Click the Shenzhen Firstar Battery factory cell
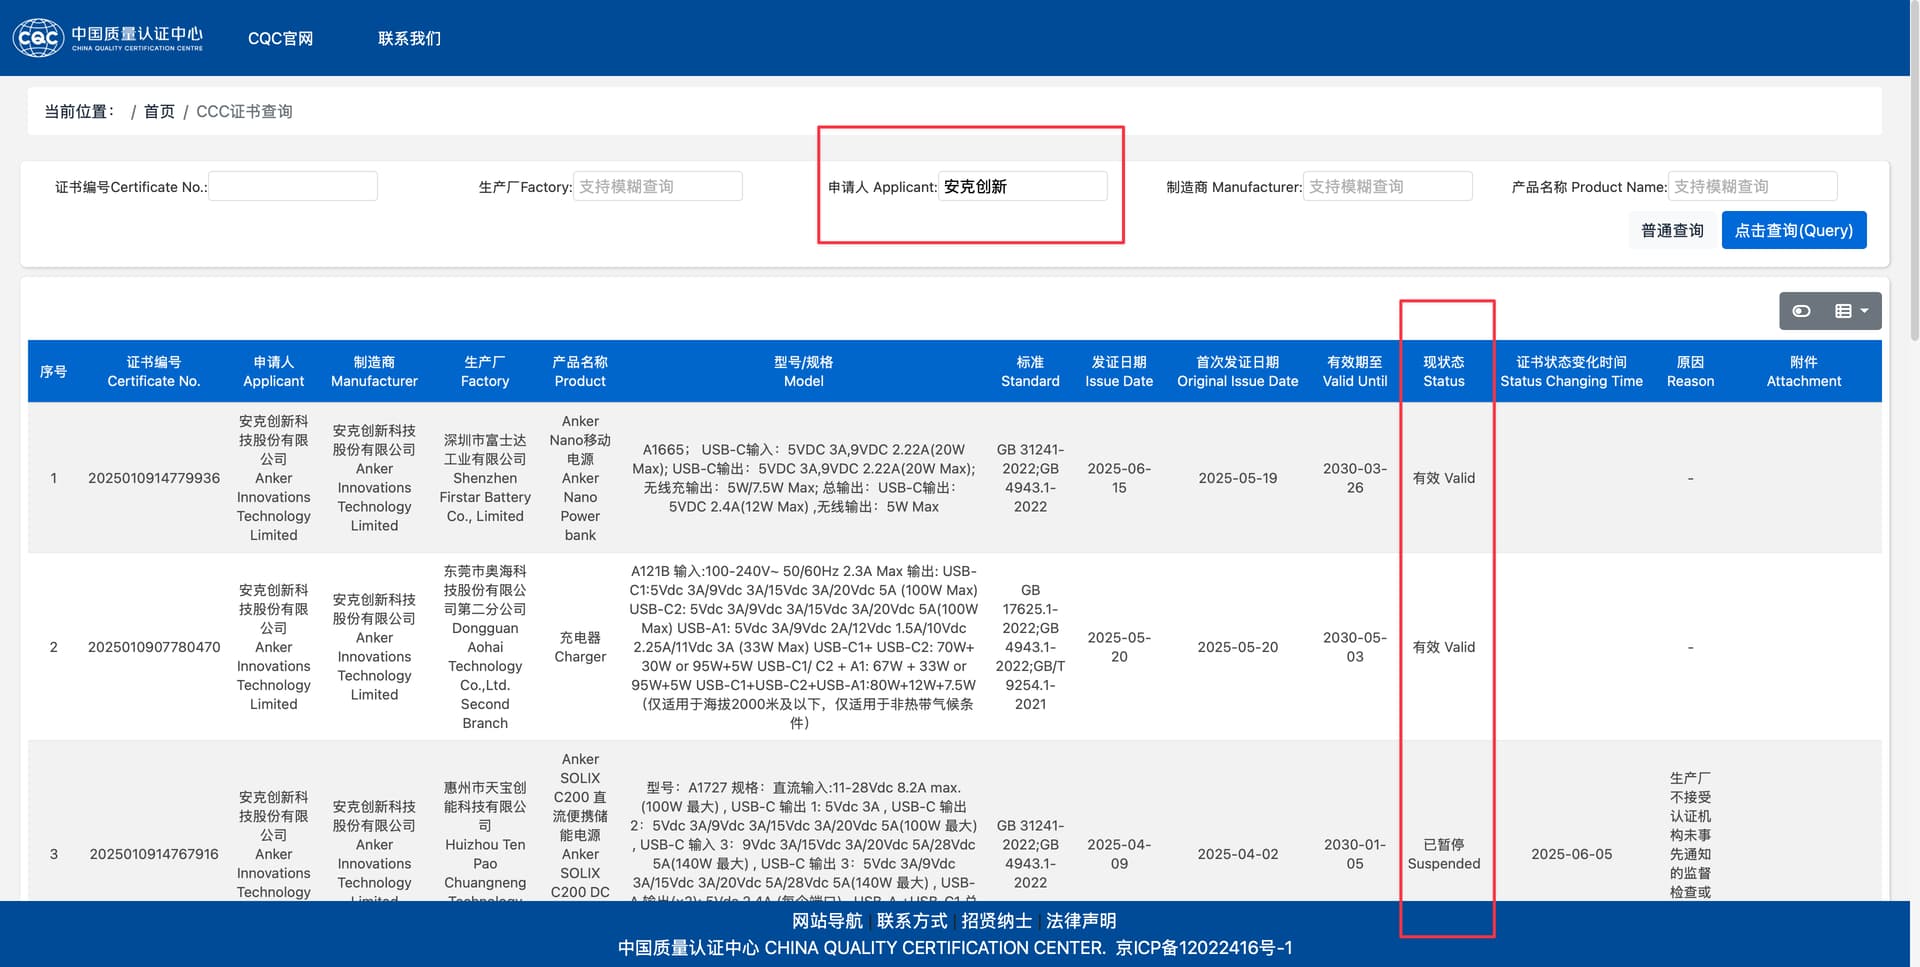 click(x=485, y=478)
